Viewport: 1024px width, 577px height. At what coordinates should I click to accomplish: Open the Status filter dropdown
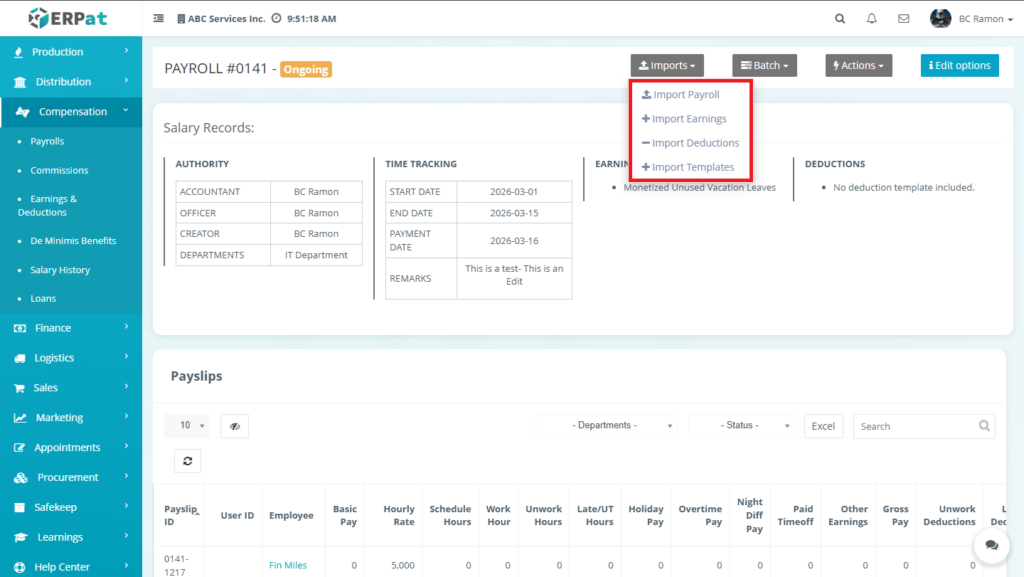pyautogui.click(x=741, y=426)
